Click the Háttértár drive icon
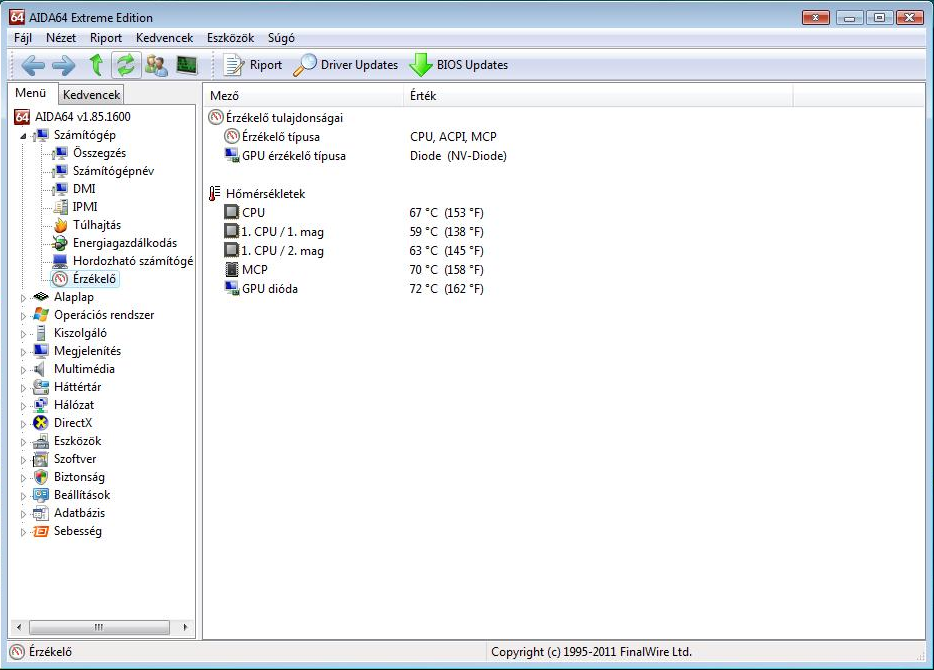This screenshot has height=670, width=934. tap(41, 387)
